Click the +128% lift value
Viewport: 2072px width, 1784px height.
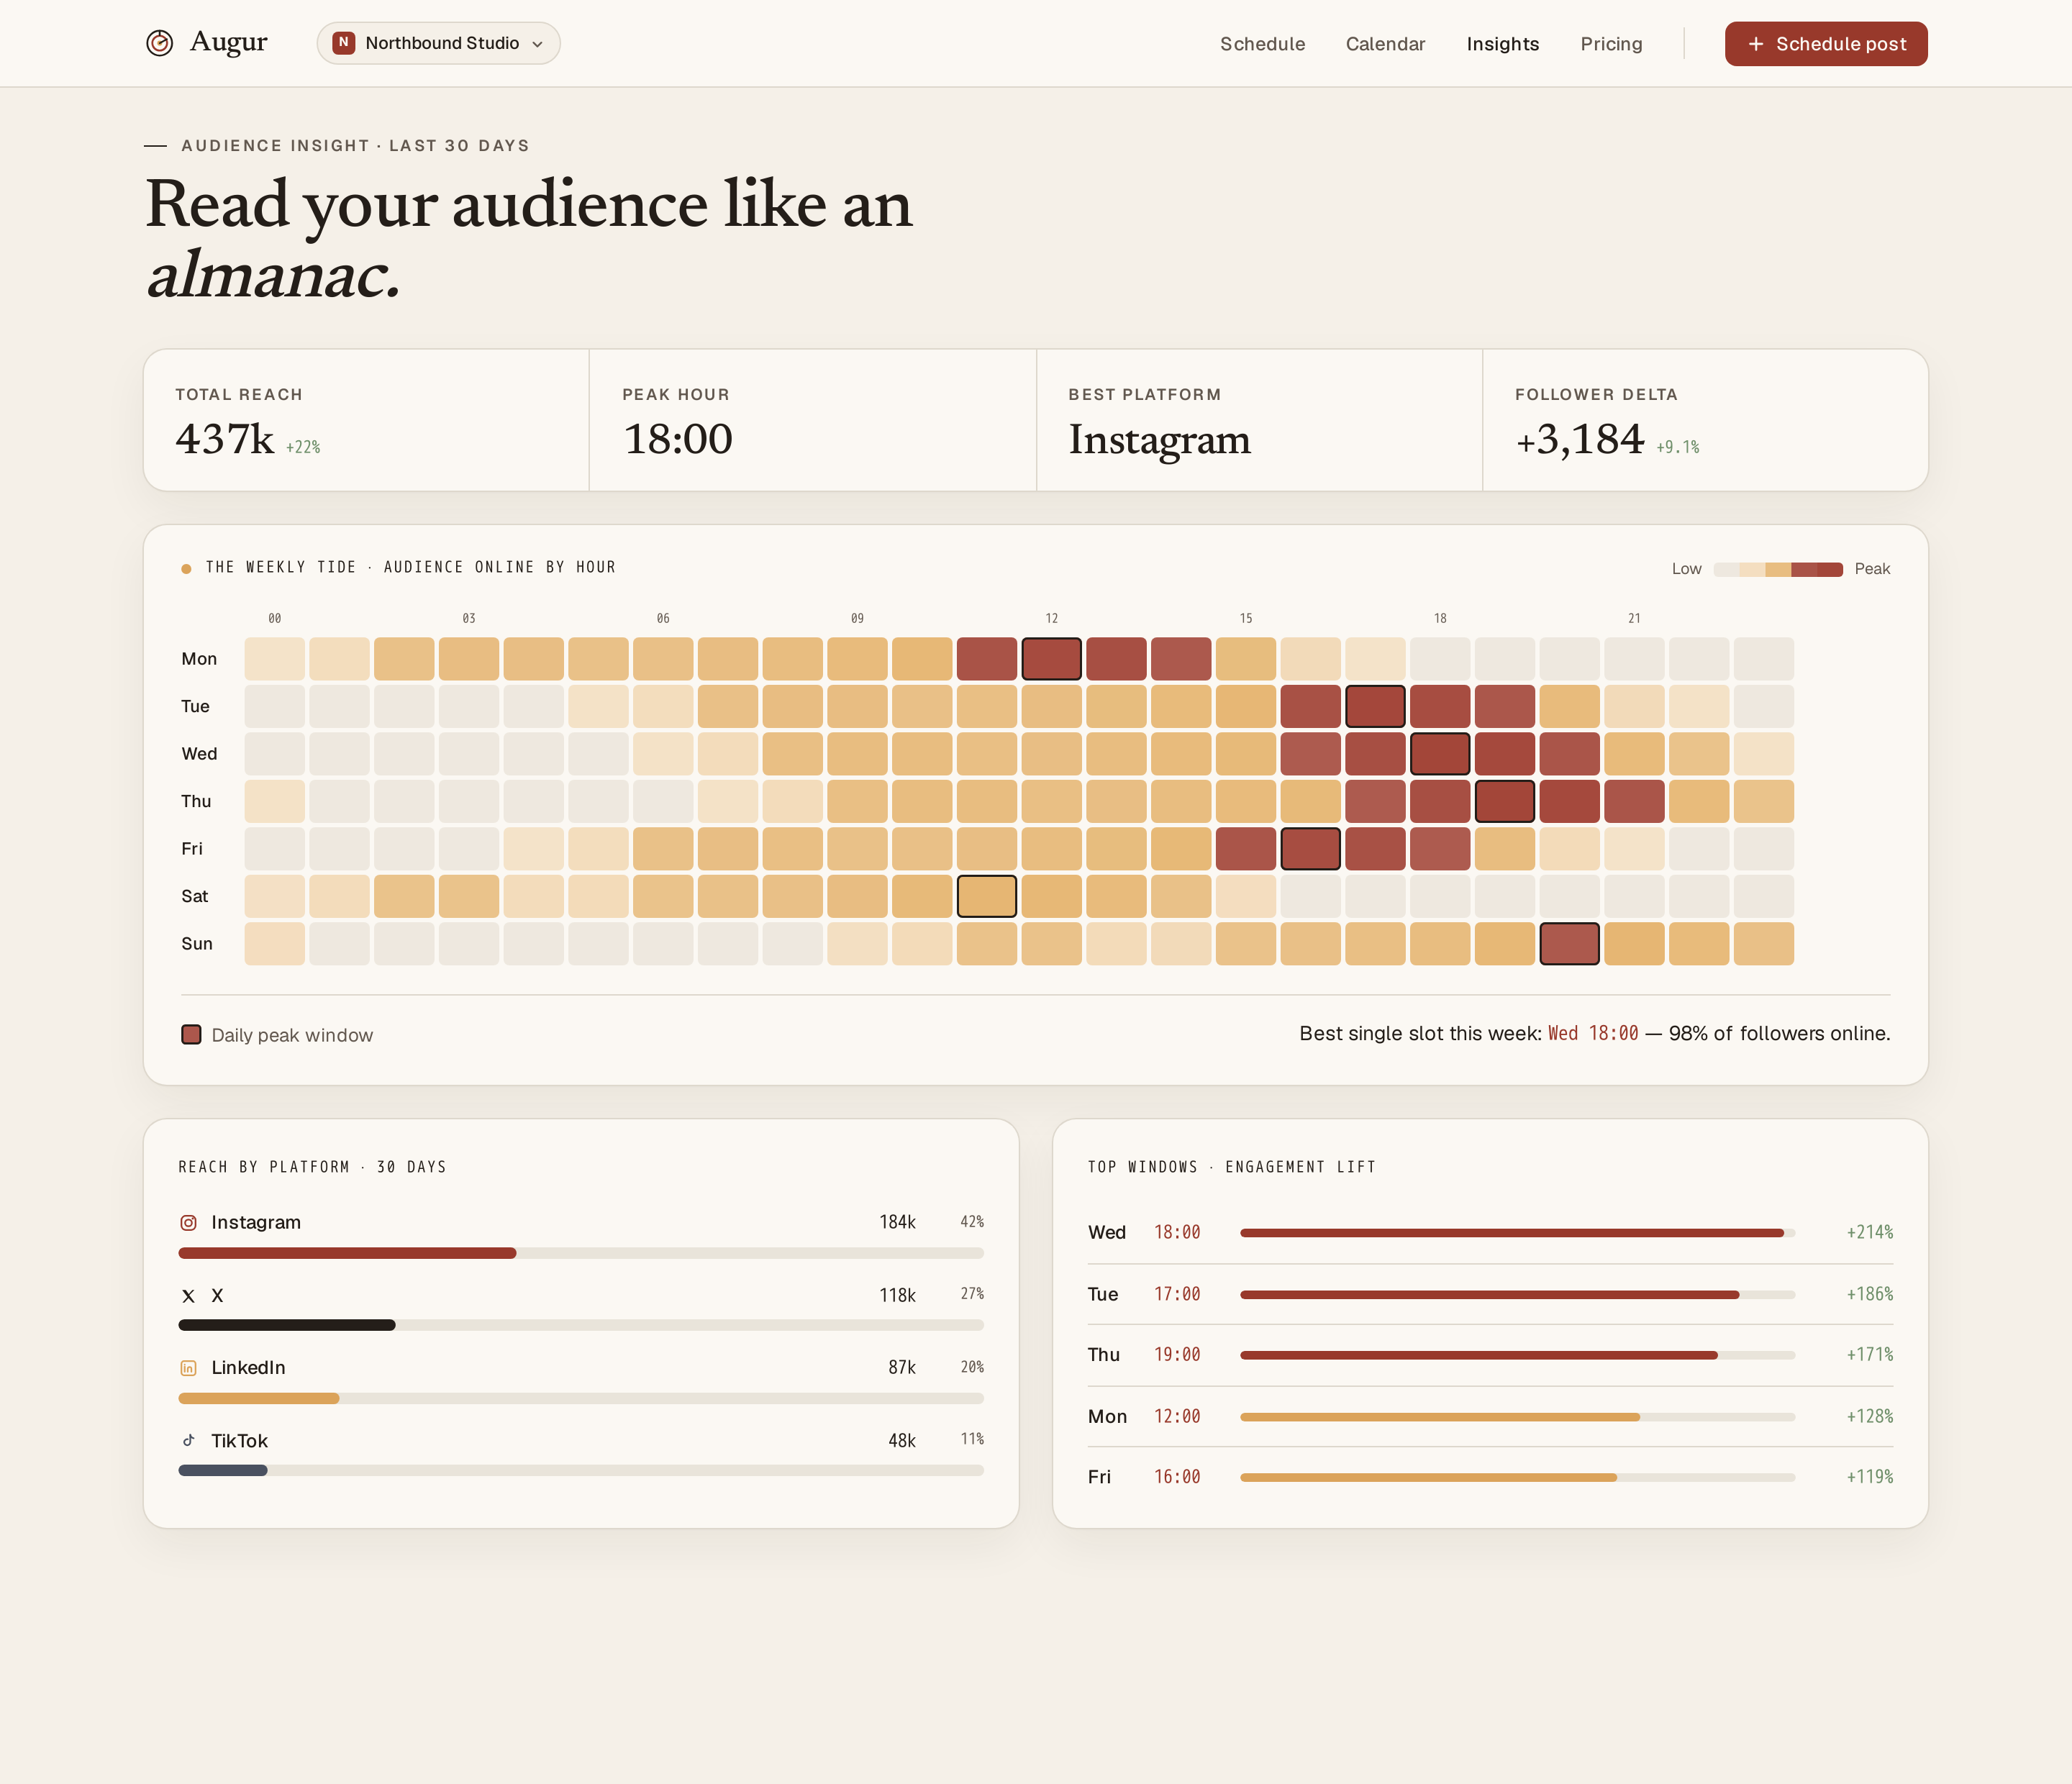click(1869, 1416)
